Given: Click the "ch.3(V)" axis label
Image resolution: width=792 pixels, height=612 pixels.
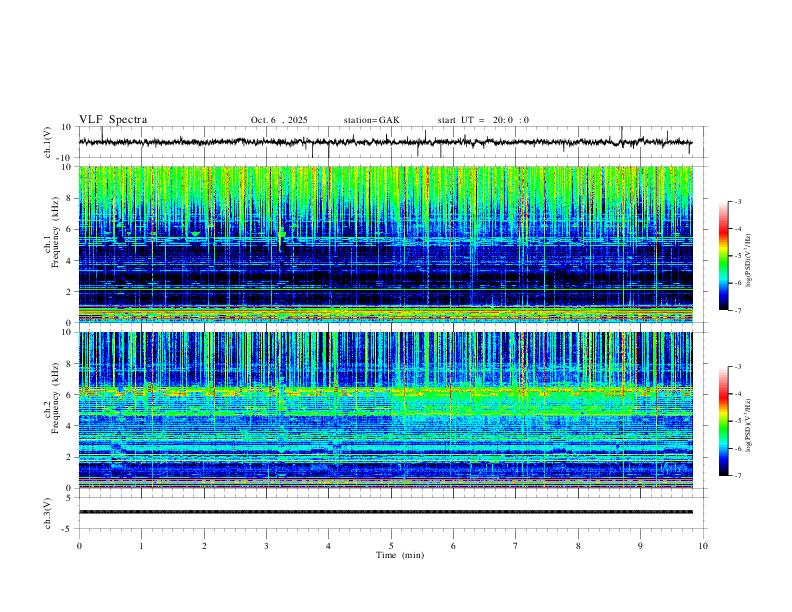Looking at the screenshot, I should pyautogui.click(x=48, y=513).
